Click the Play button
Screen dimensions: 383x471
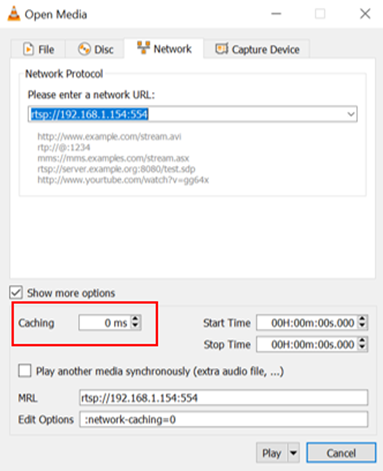(x=272, y=453)
